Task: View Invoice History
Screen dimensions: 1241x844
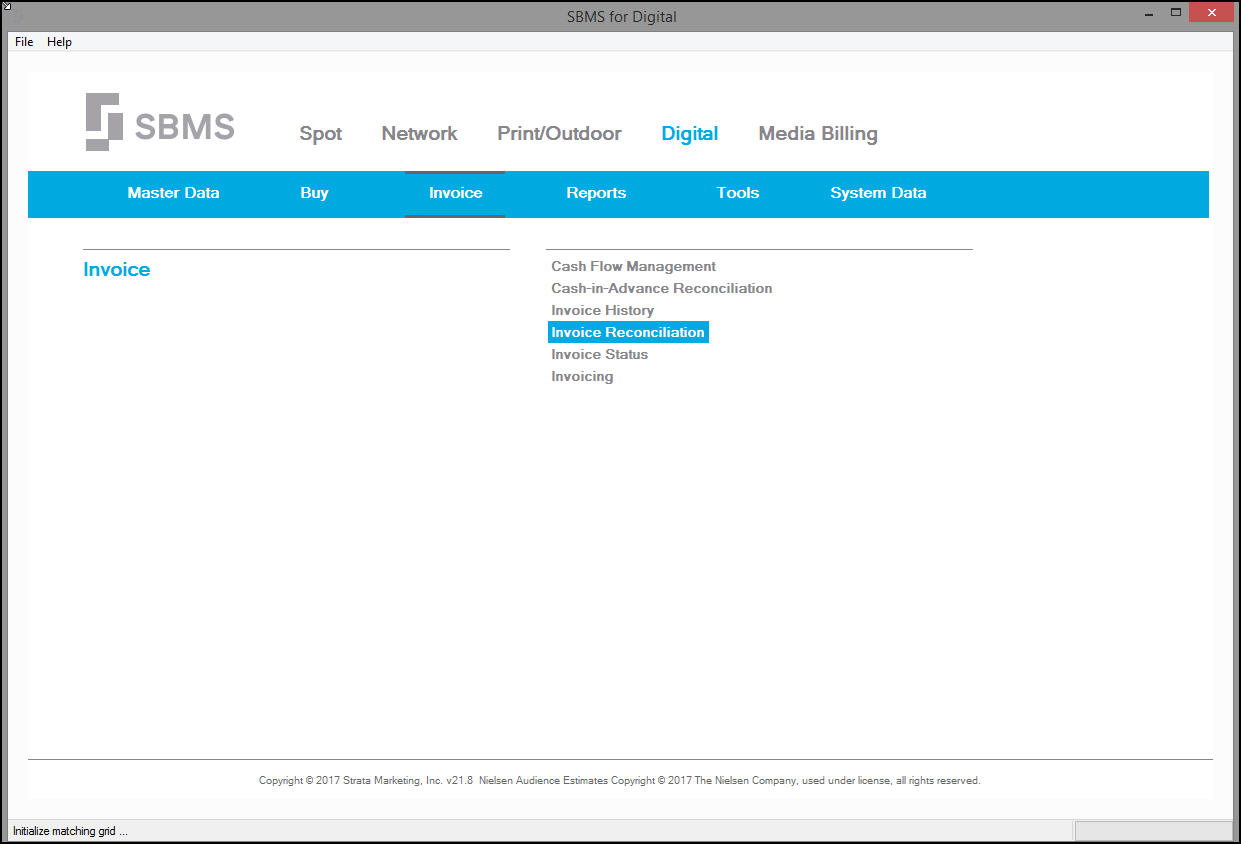Action: point(602,310)
